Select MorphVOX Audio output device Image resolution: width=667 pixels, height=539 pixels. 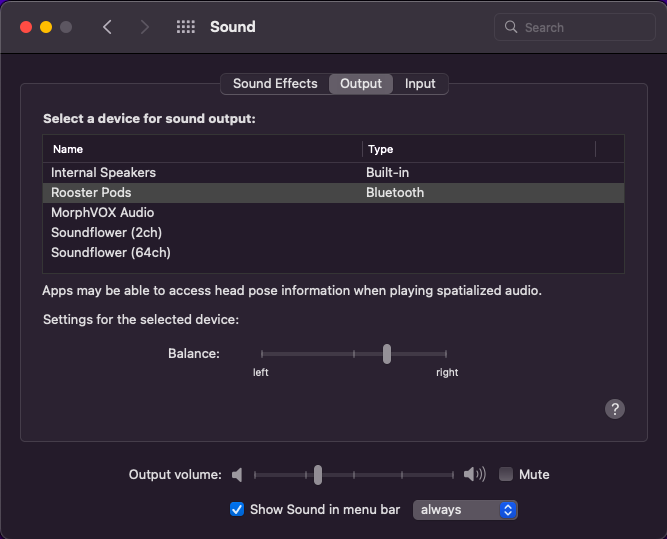click(103, 213)
